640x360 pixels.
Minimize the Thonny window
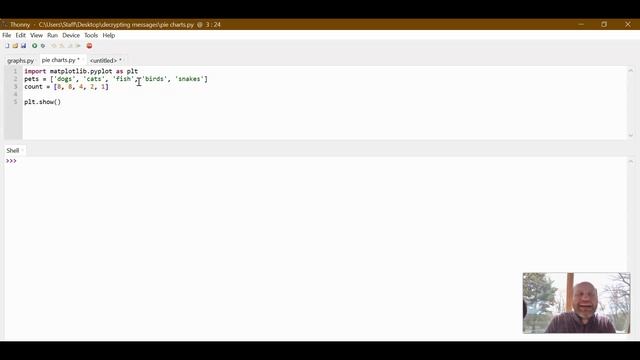pyautogui.click(x=581, y=24)
